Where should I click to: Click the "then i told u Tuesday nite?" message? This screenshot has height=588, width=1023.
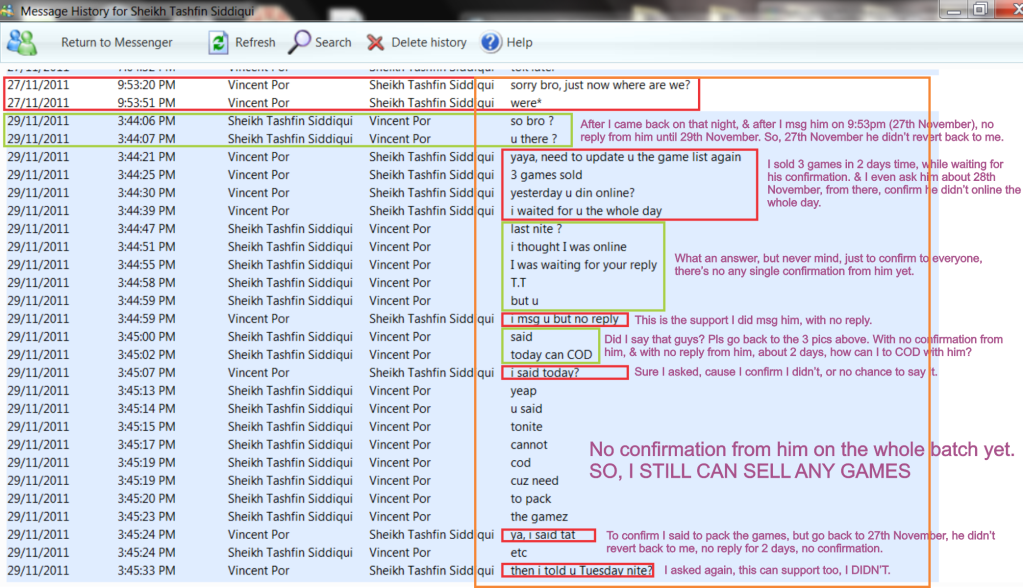[x=581, y=571]
